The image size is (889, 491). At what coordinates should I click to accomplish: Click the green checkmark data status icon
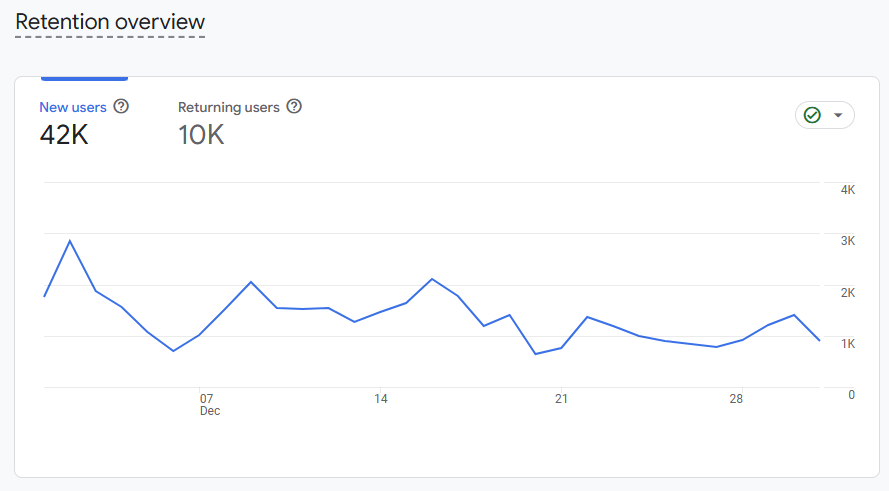coord(812,115)
